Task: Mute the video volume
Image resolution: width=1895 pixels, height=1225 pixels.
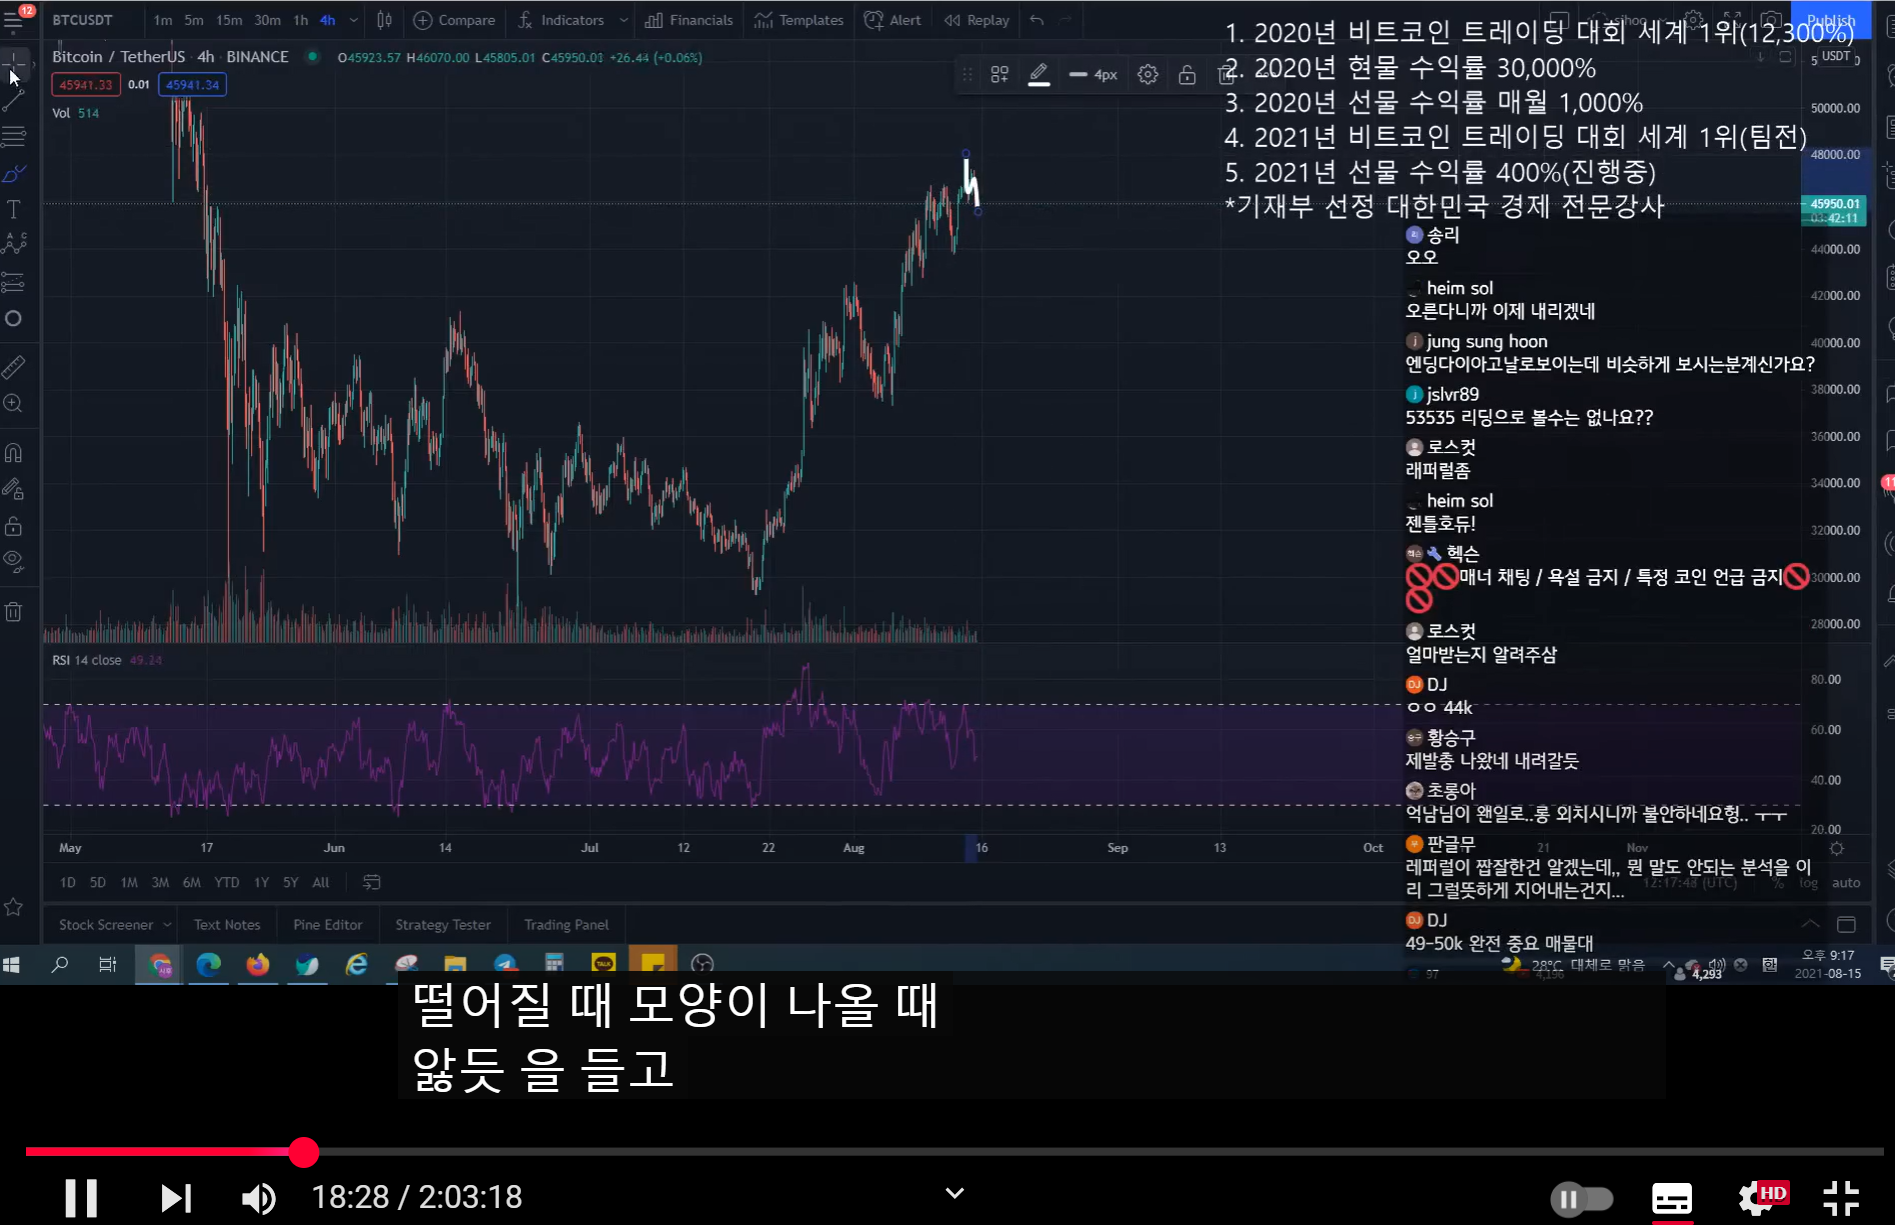Action: [x=259, y=1197]
